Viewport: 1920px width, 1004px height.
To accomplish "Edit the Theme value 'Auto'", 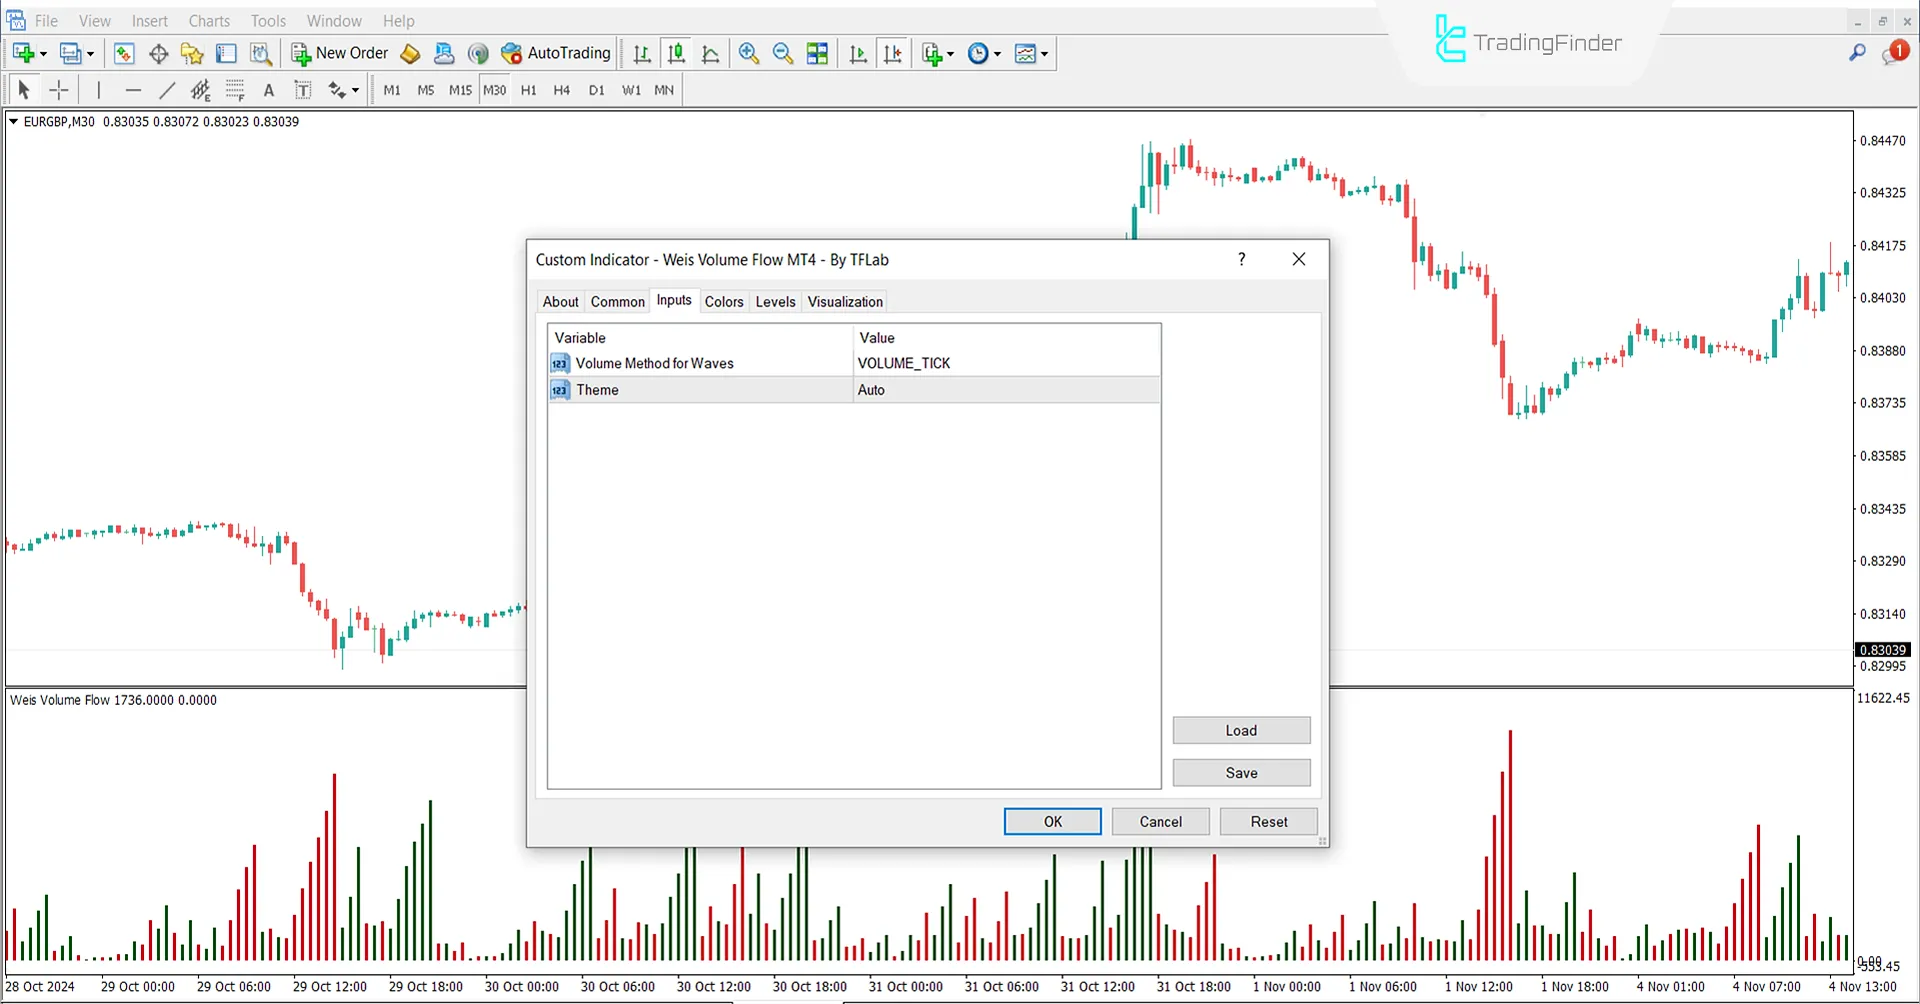I will [x=1007, y=390].
